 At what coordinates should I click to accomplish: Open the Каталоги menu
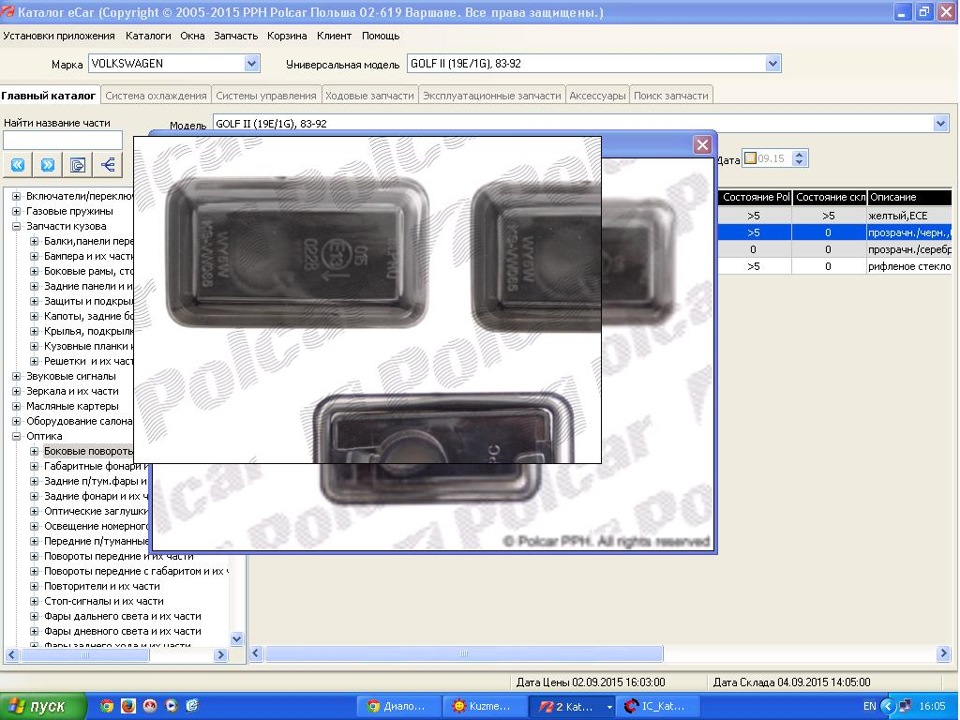(148, 36)
